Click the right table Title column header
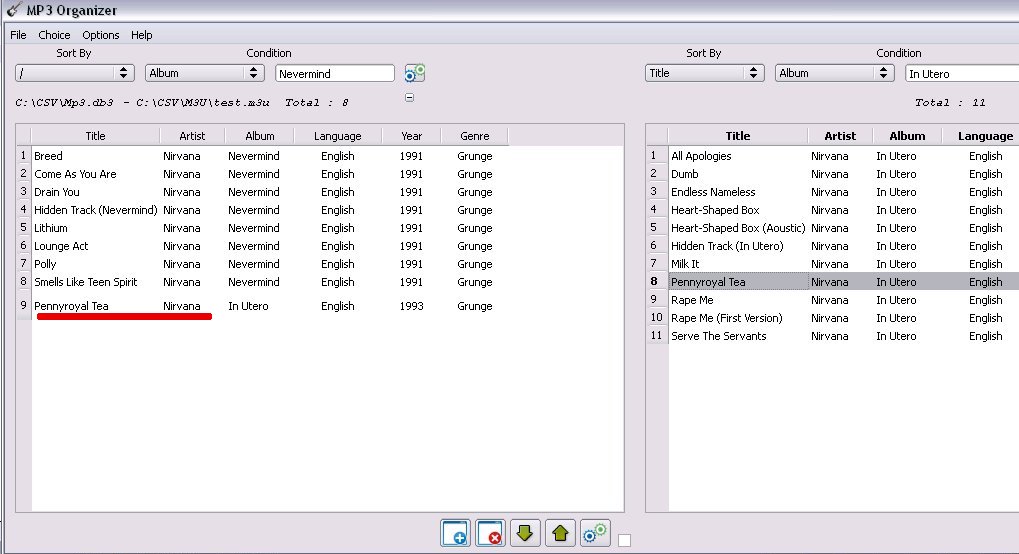Image resolution: width=1019 pixels, height=554 pixels. (x=738, y=136)
